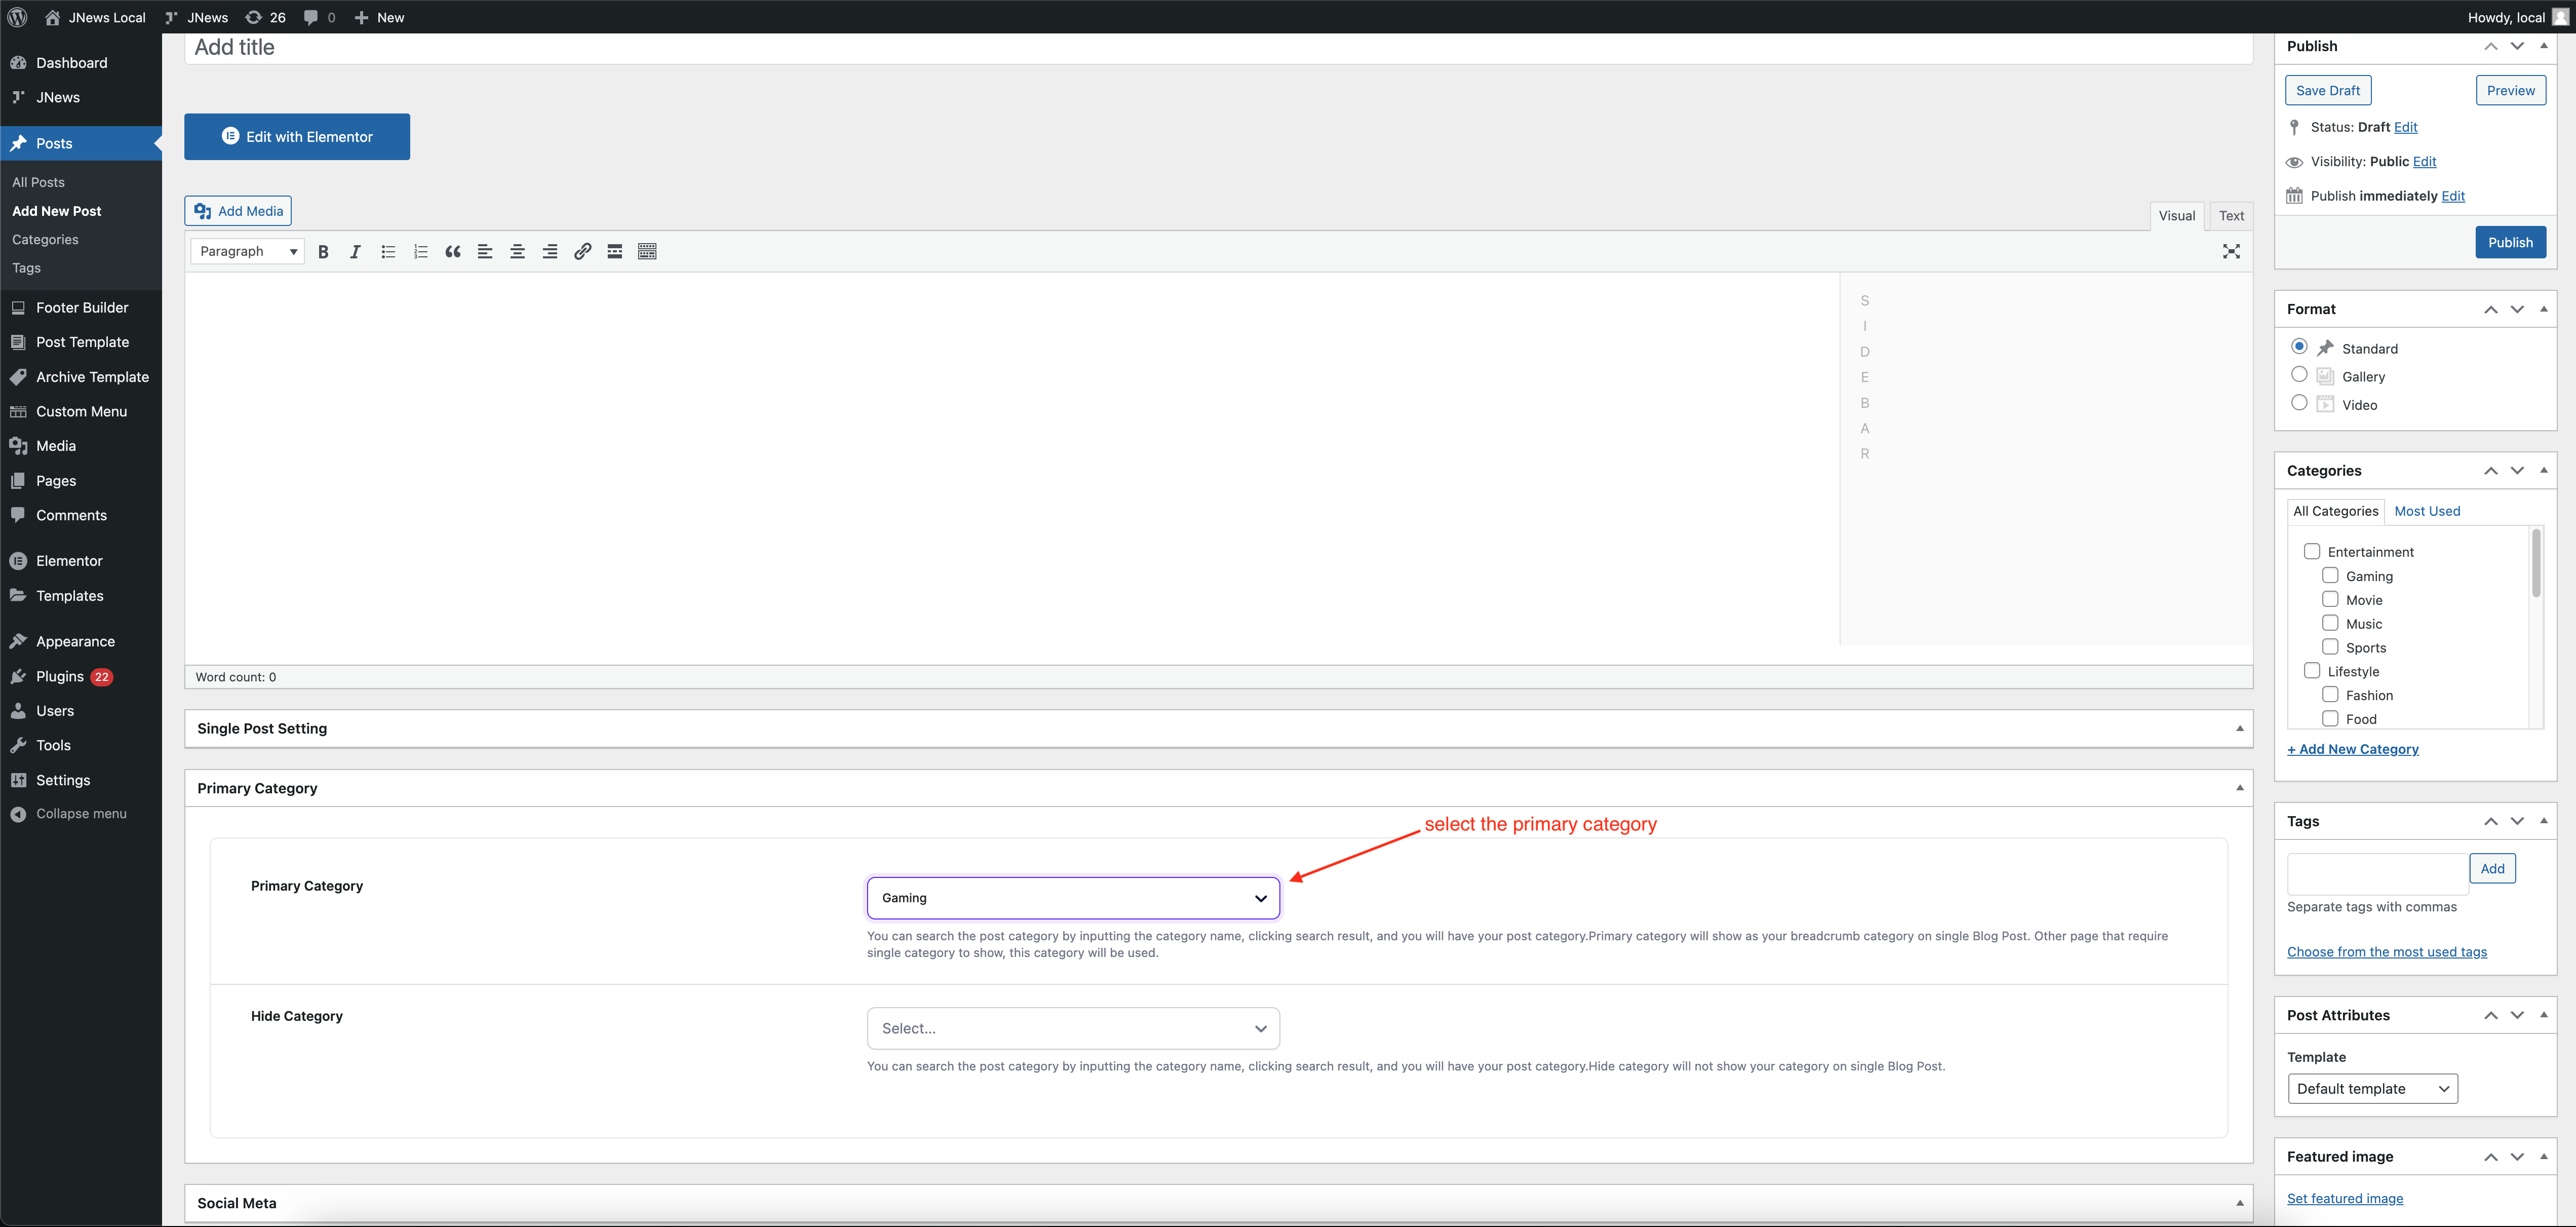Open the Primary Category Gaming dropdown
Viewport: 2576px width, 1227px height.
1073,898
